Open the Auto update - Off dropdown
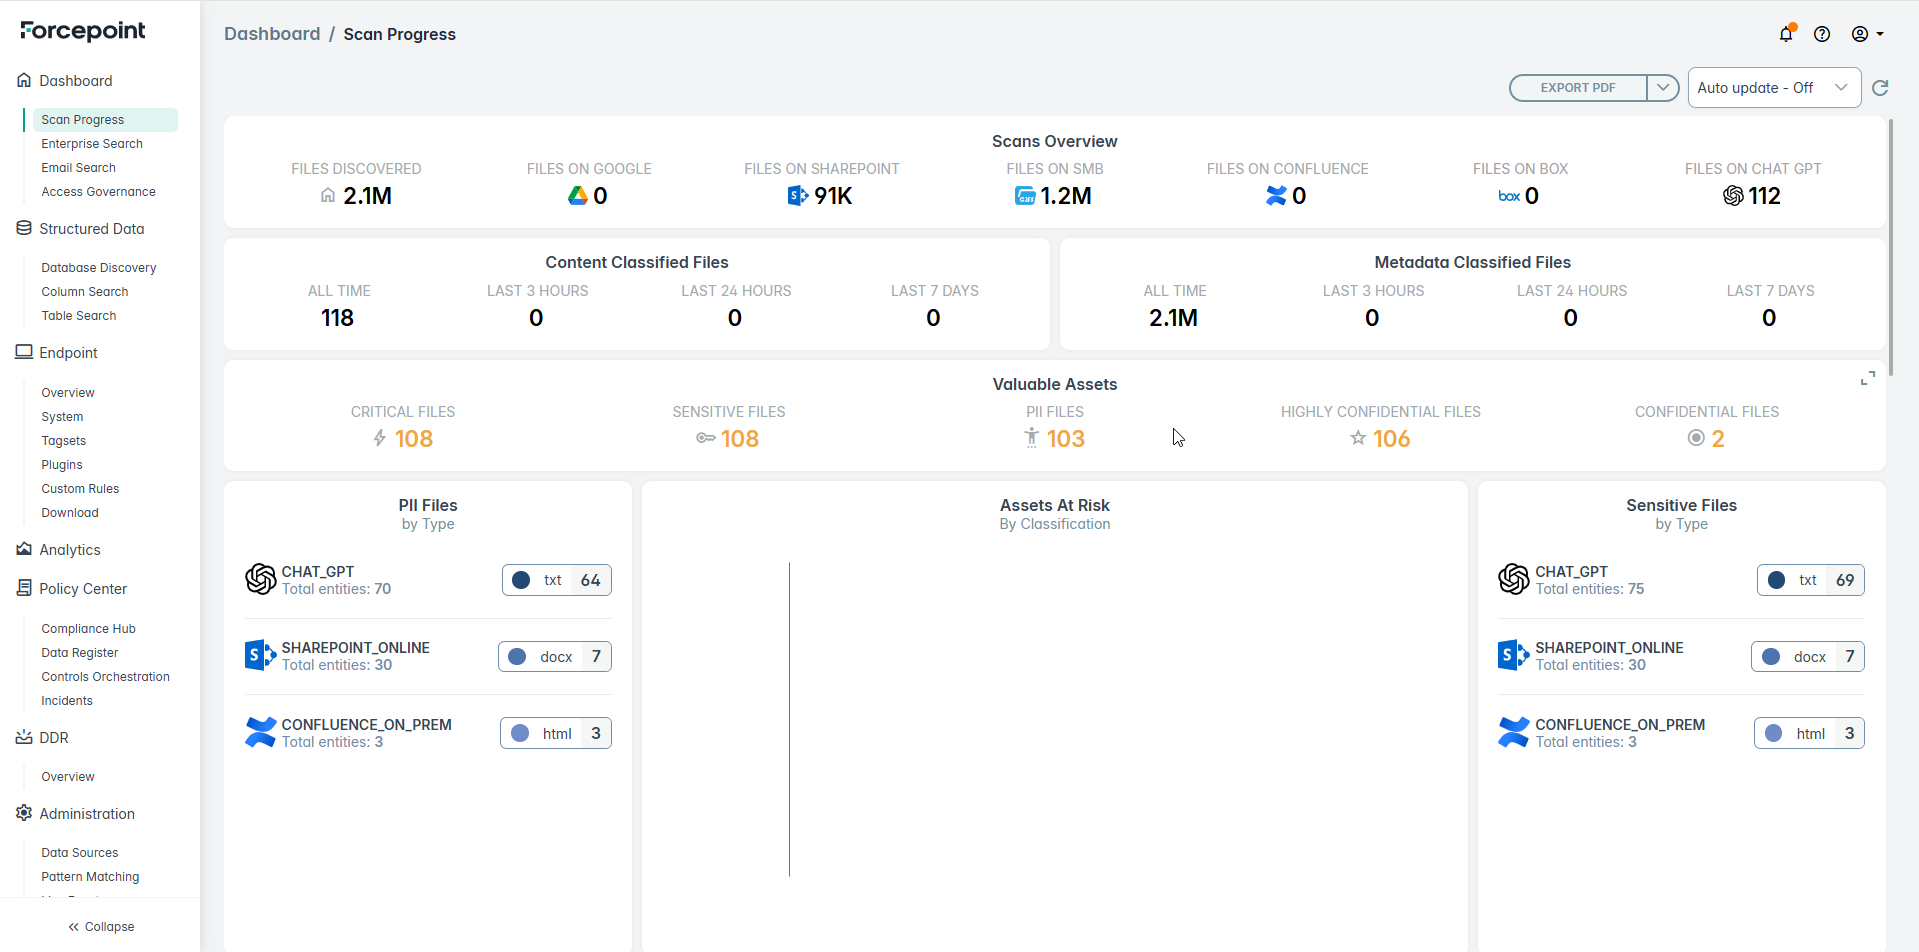Screen dimensions: 1919x952 pyautogui.click(x=1773, y=88)
